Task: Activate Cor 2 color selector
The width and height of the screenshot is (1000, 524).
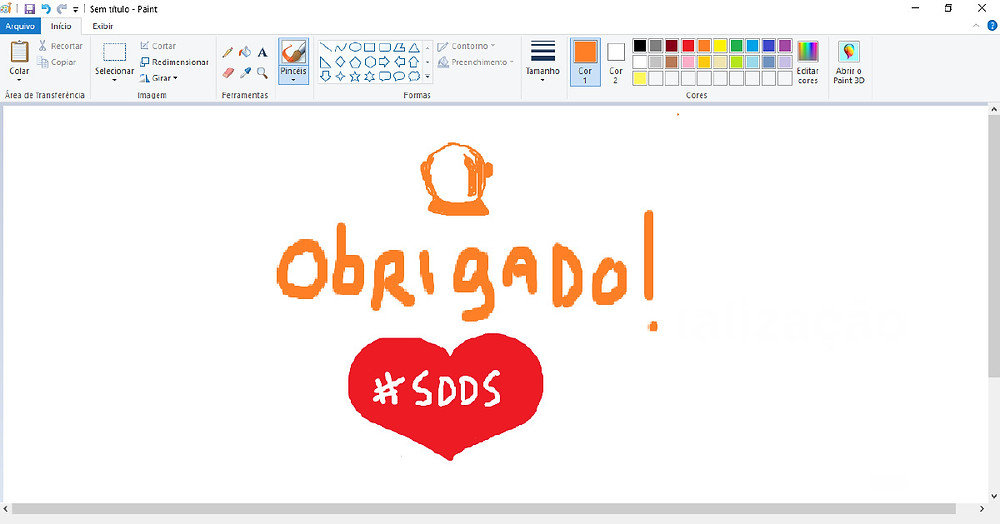Action: pos(615,62)
